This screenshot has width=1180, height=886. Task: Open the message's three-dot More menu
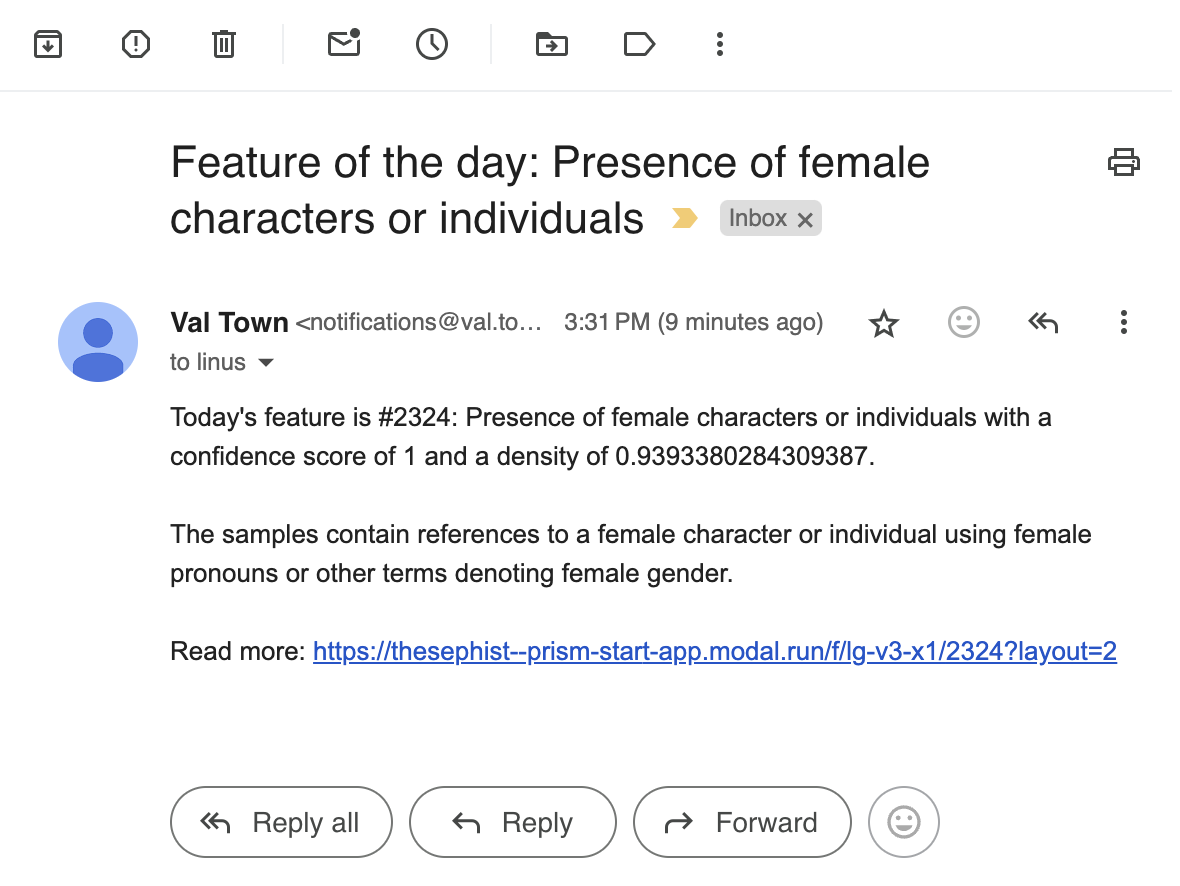point(1124,322)
